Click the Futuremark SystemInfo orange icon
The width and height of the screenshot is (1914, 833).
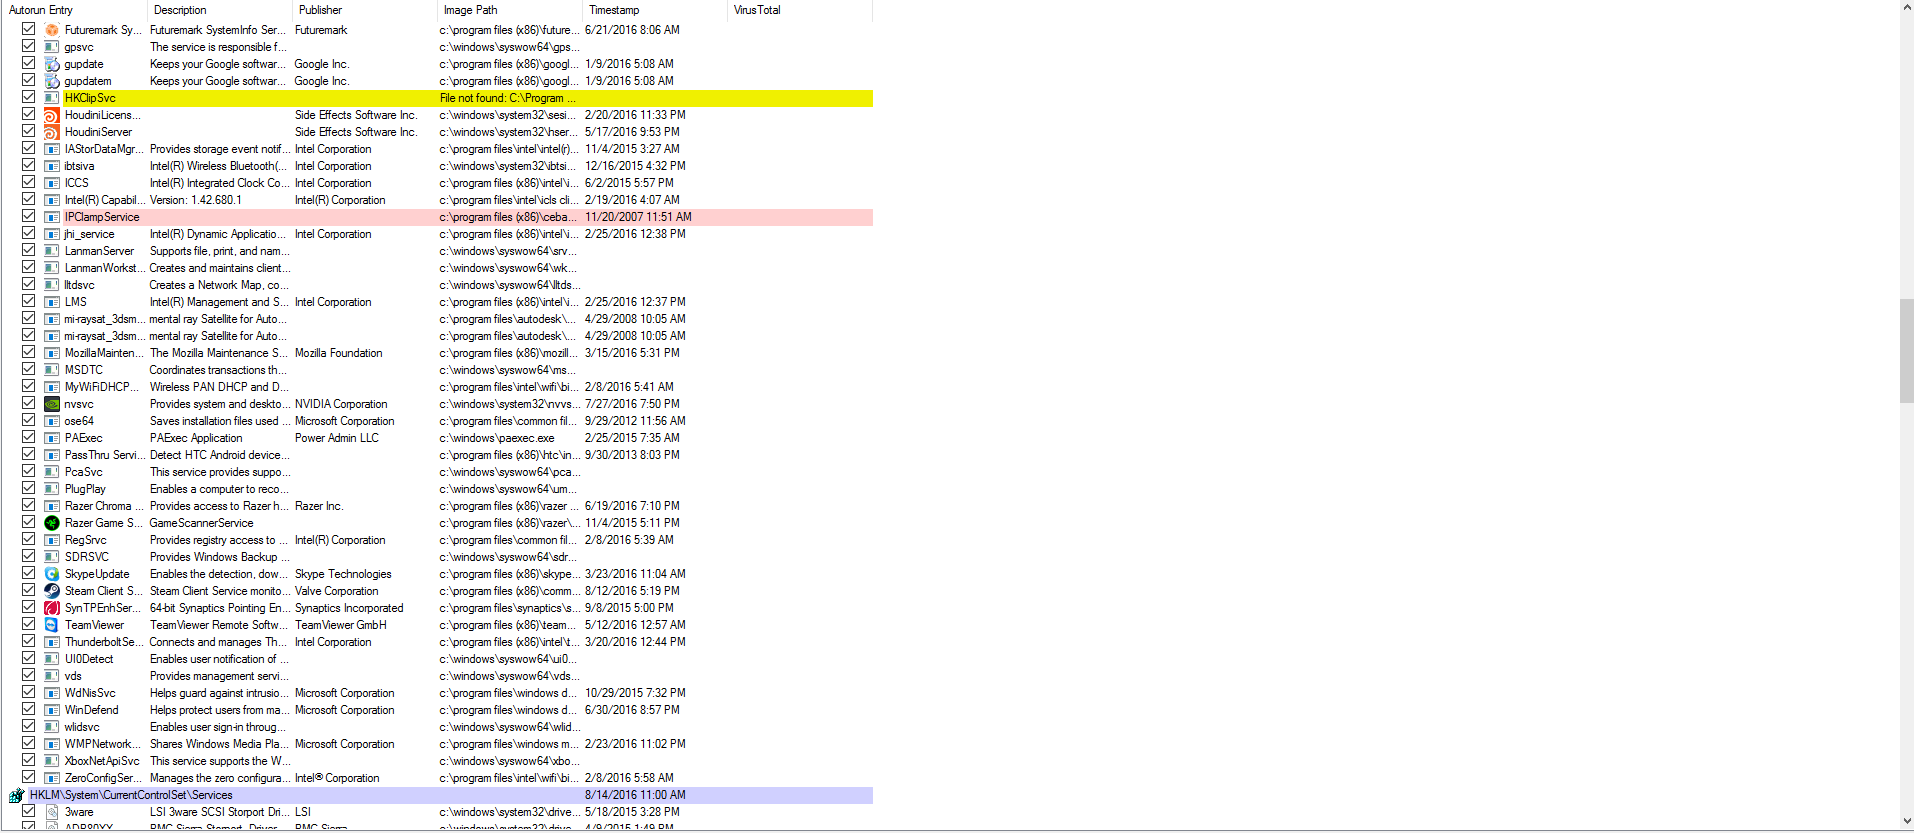tap(52, 30)
